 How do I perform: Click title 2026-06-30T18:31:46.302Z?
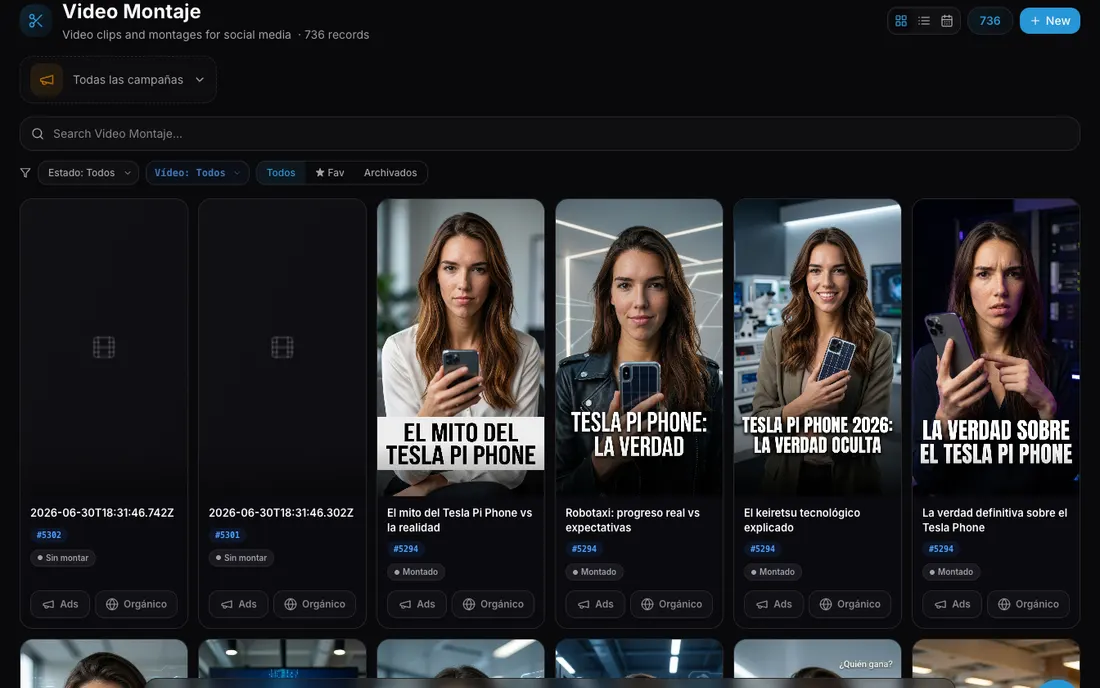(x=281, y=513)
